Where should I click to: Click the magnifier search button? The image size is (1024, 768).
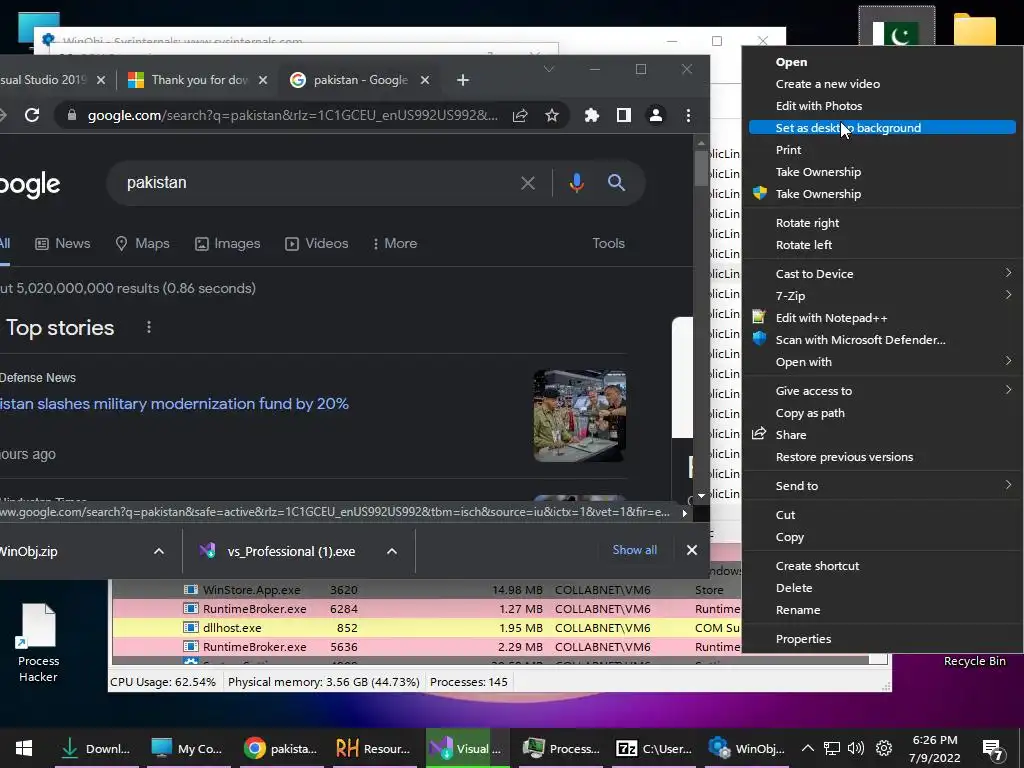(616, 183)
